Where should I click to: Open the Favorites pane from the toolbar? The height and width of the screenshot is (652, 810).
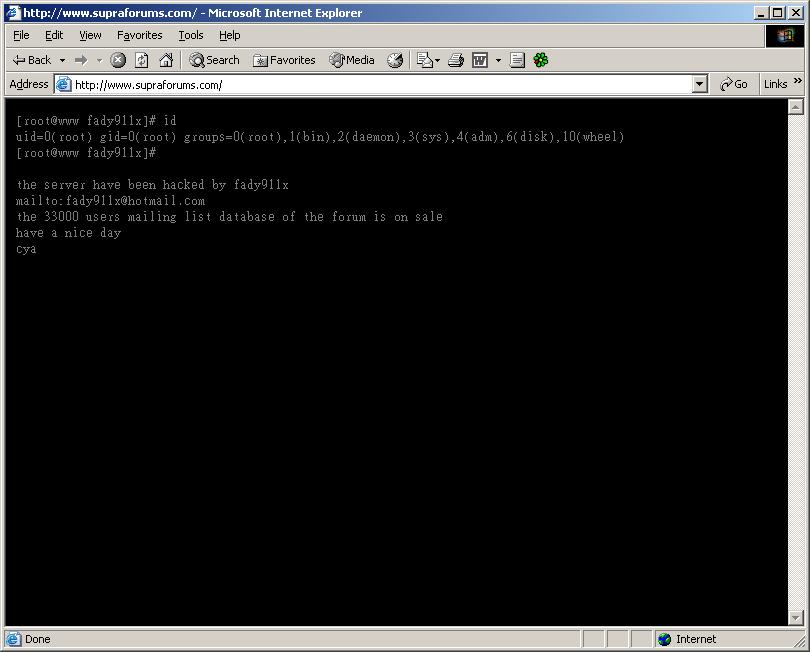coord(284,60)
